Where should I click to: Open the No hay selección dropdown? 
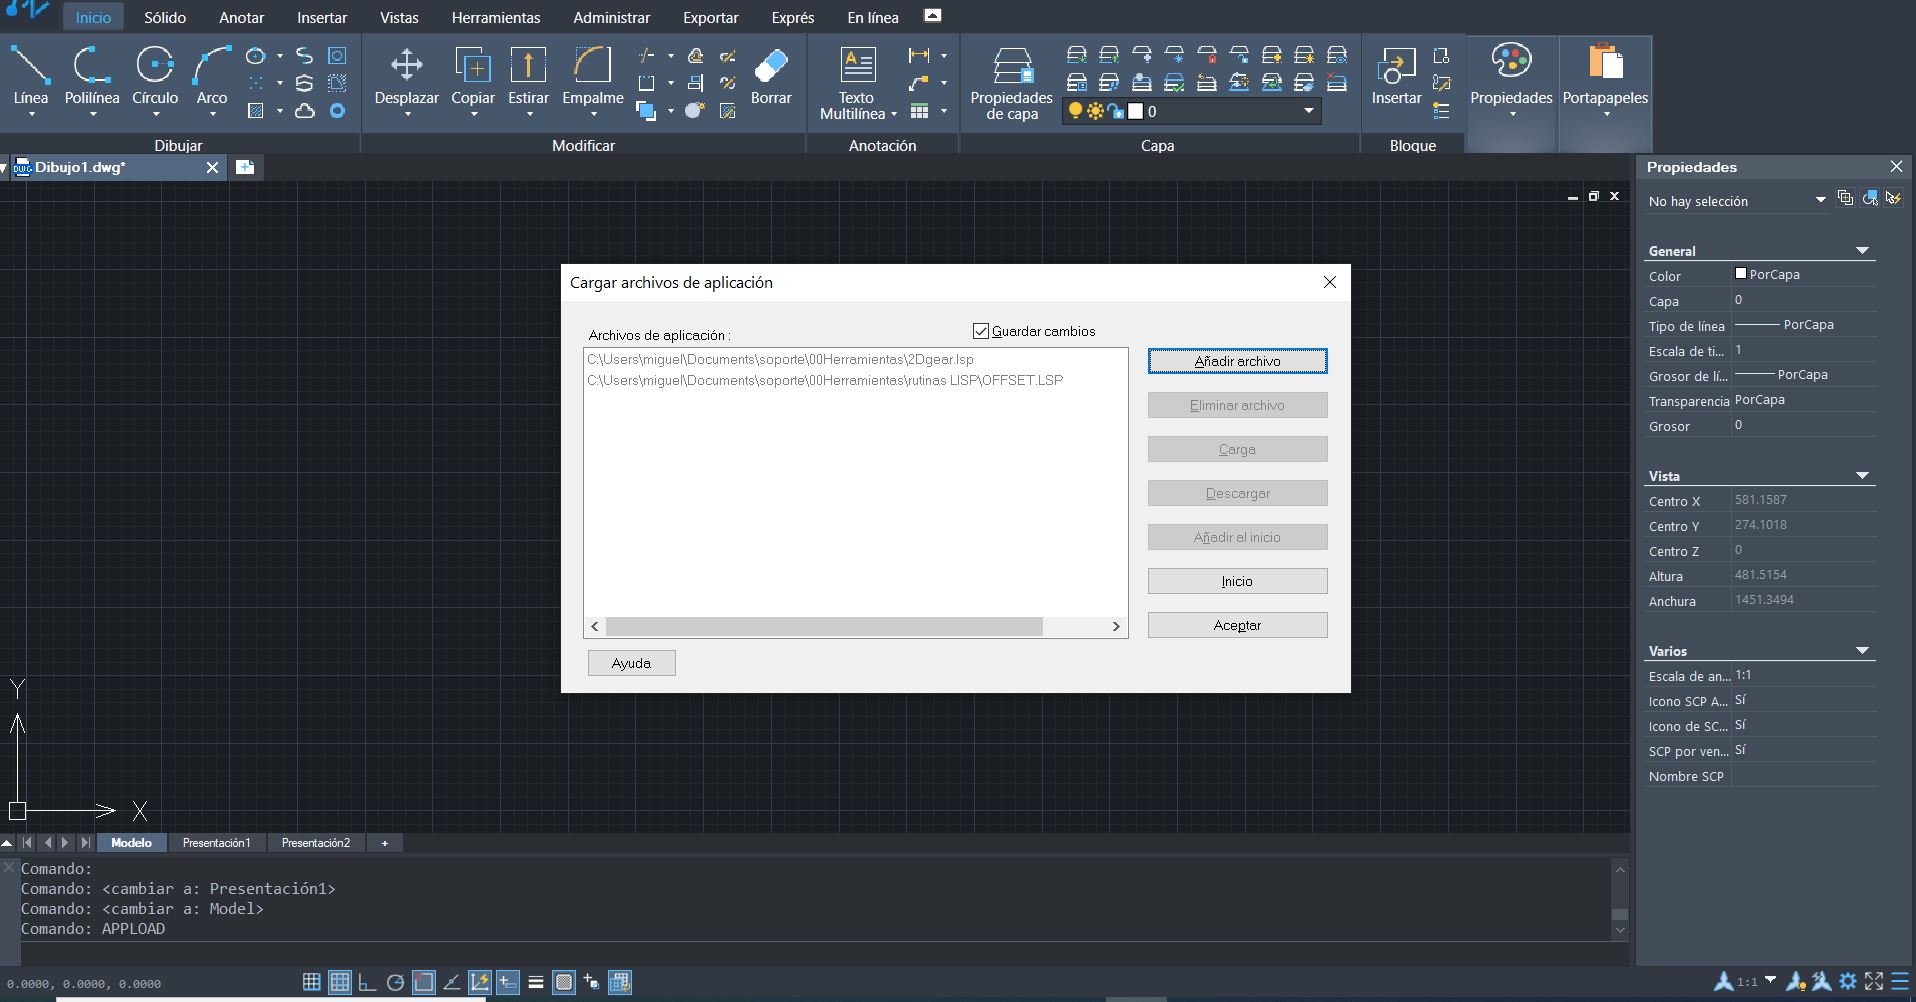click(x=1820, y=200)
